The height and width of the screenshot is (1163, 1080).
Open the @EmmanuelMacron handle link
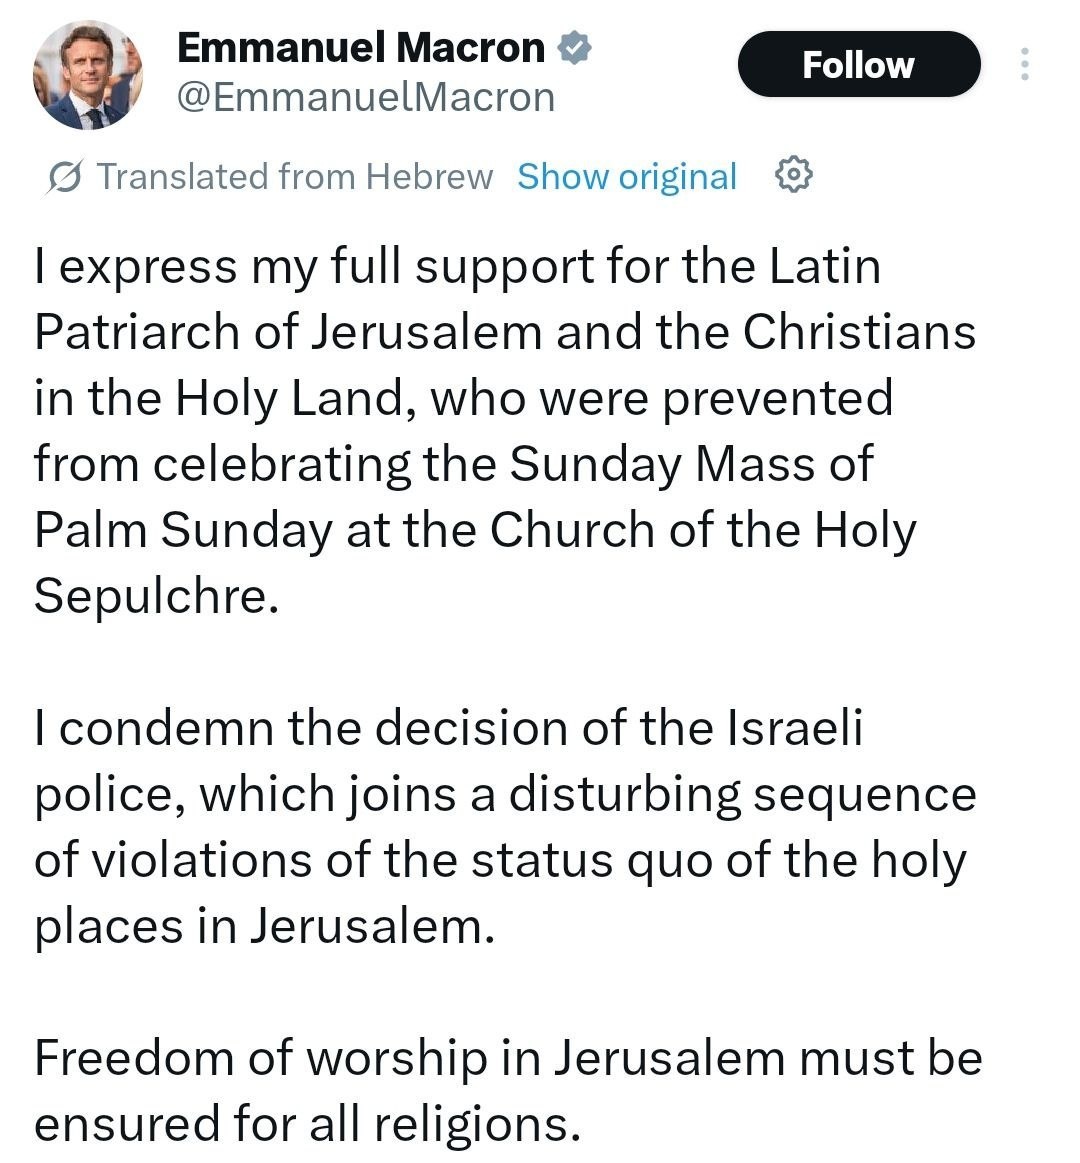coord(365,98)
